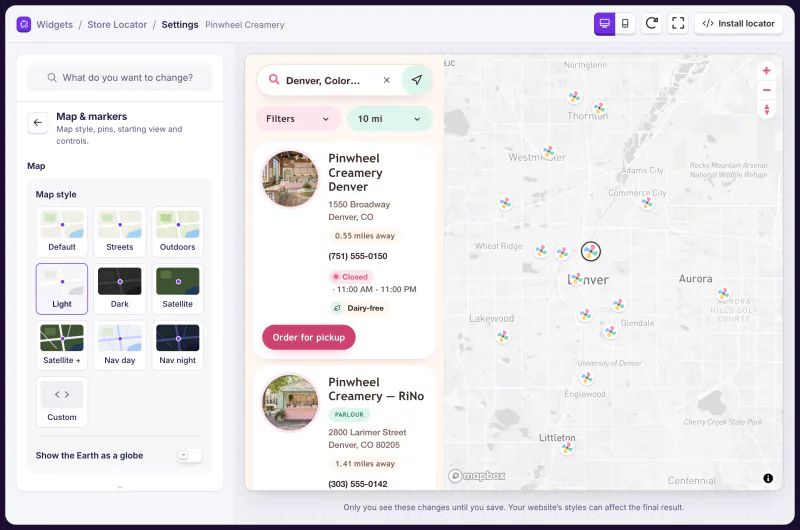The height and width of the screenshot is (530, 800).
Task: Click the pinwheel marker at Littleton
Action: [567, 448]
